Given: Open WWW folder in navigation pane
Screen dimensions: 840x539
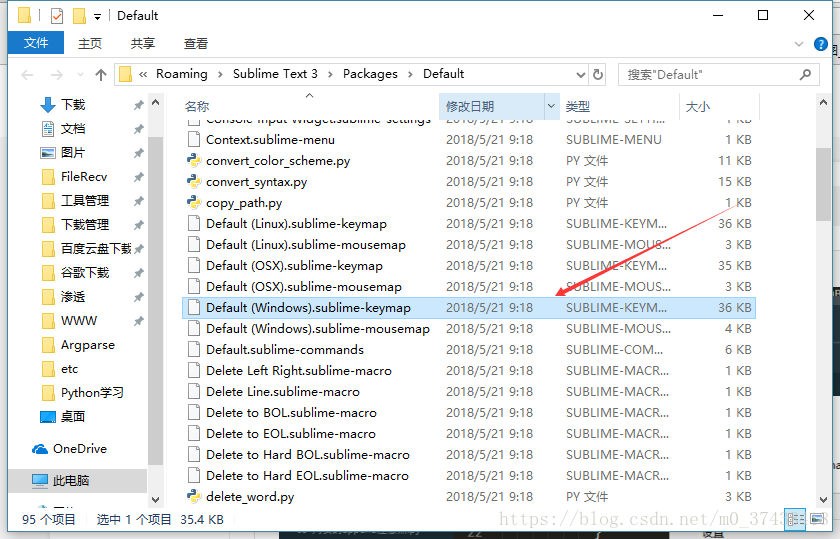Looking at the screenshot, I should pyautogui.click(x=79, y=320).
